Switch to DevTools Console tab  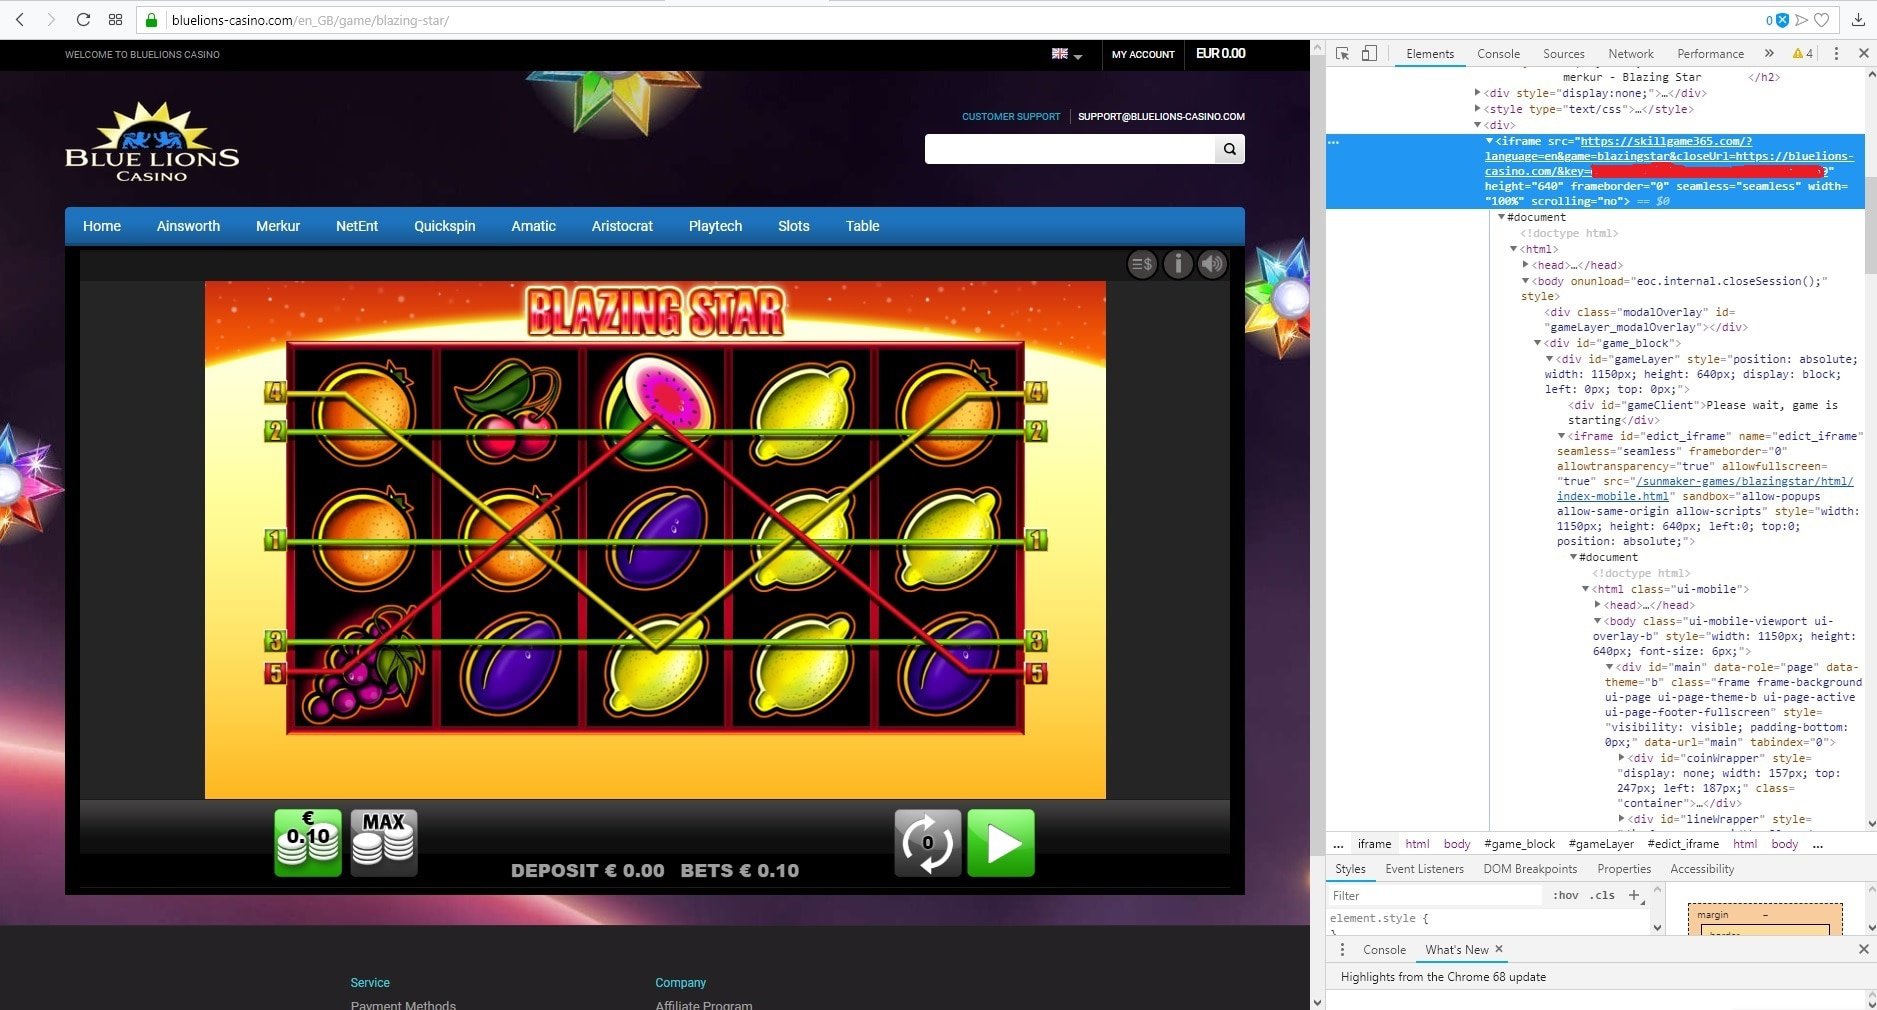point(1498,54)
